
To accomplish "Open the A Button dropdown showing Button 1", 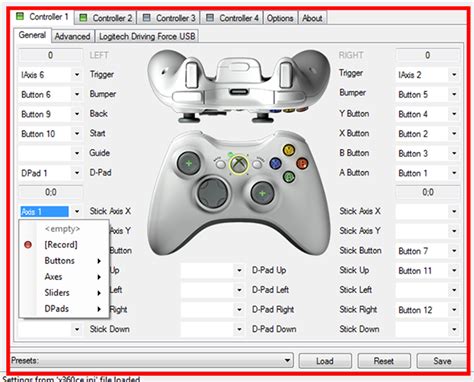I will (x=428, y=173).
